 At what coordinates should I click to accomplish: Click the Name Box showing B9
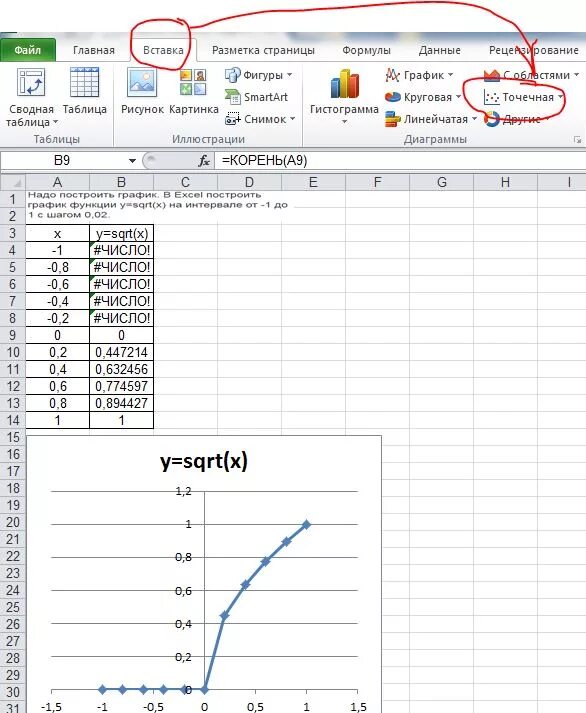click(x=62, y=161)
